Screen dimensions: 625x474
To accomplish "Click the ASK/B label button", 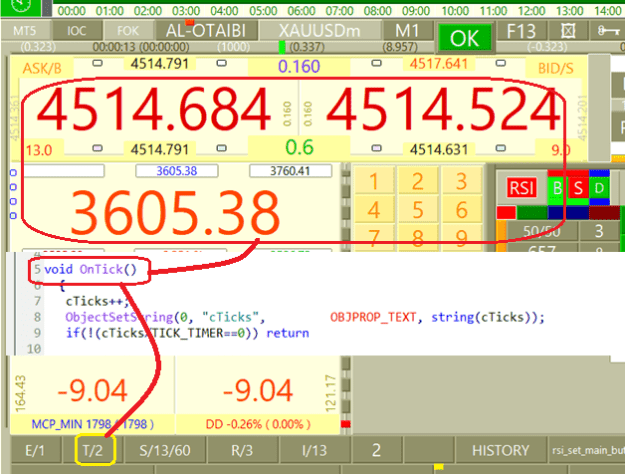I will [x=42, y=69].
